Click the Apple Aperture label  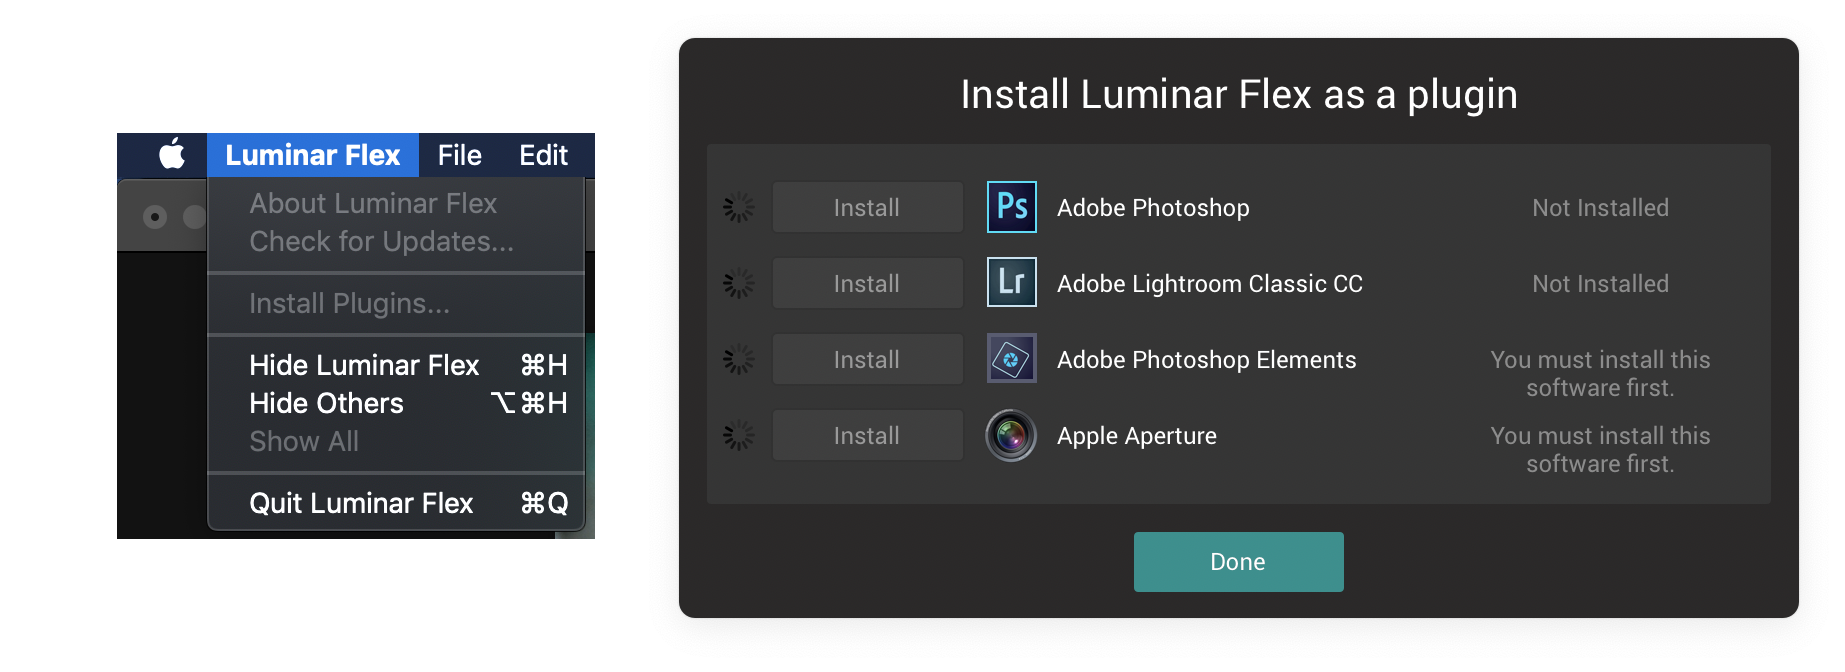pos(1137,436)
